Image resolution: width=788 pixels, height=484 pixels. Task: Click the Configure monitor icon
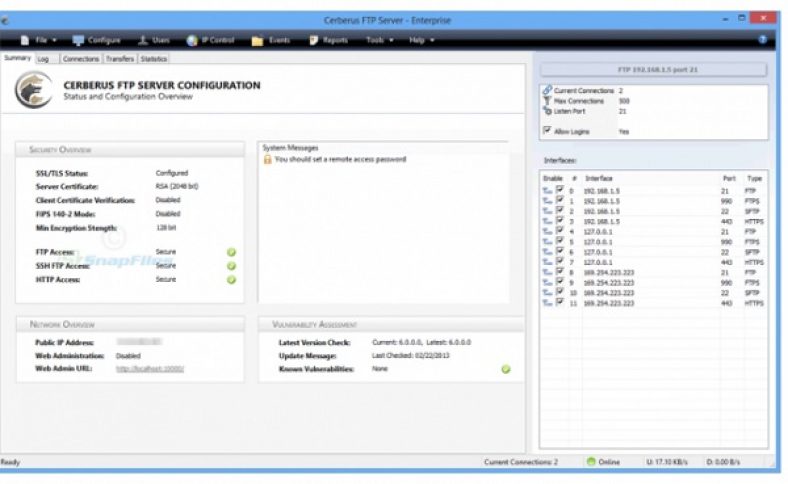[78, 40]
